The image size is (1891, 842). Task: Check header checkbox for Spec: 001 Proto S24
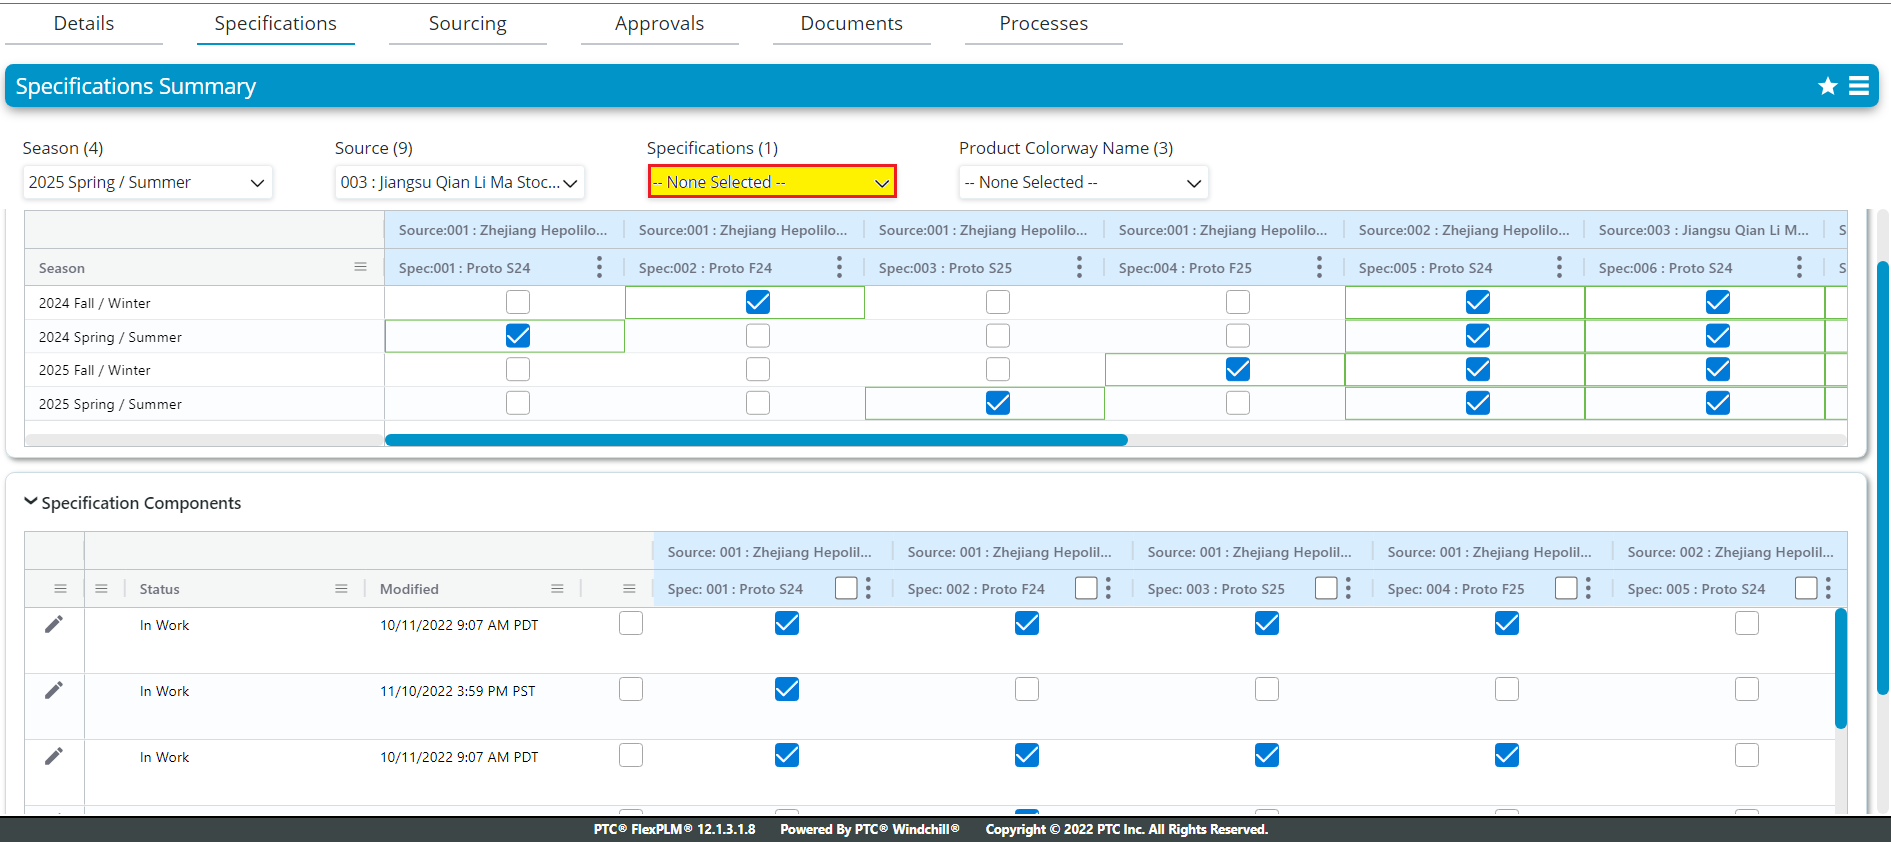(x=846, y=588)
